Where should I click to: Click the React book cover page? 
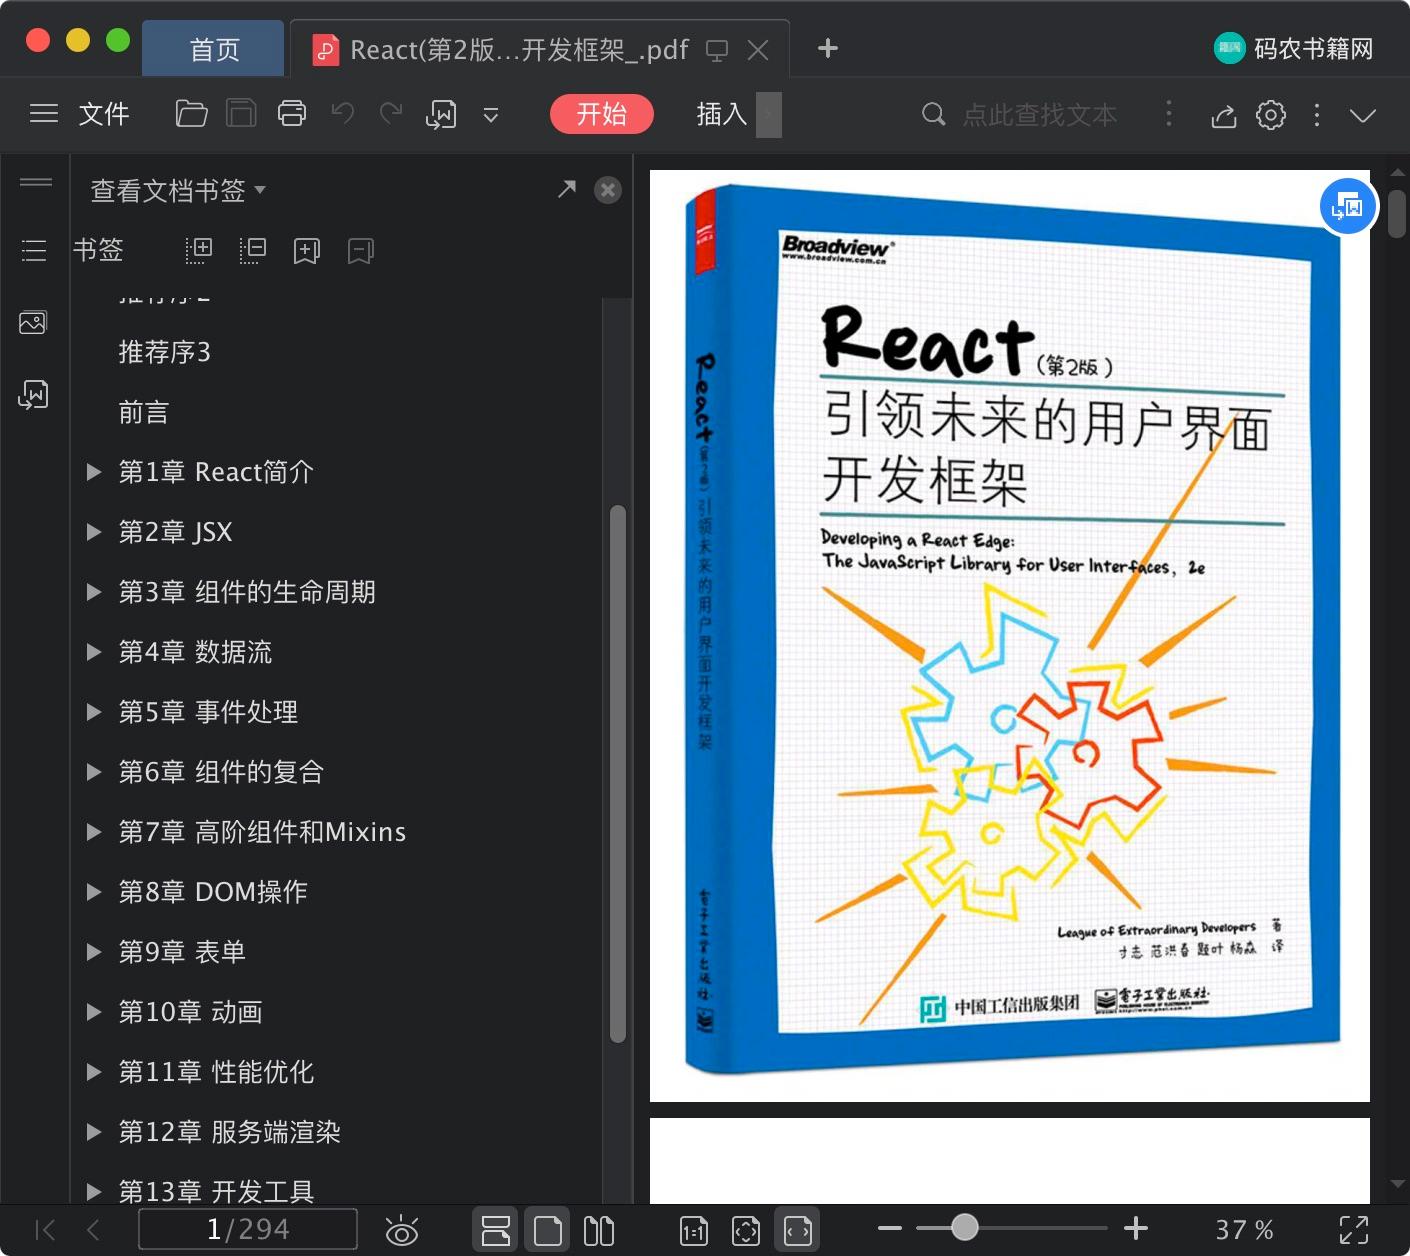tap(1010, 636)
